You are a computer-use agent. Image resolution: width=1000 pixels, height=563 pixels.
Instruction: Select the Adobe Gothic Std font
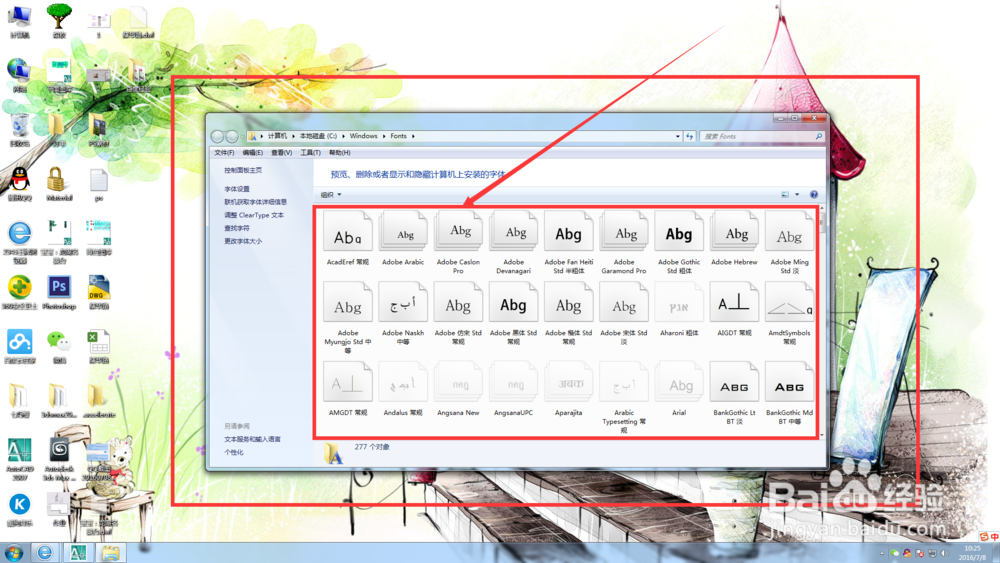pos(679,243)
